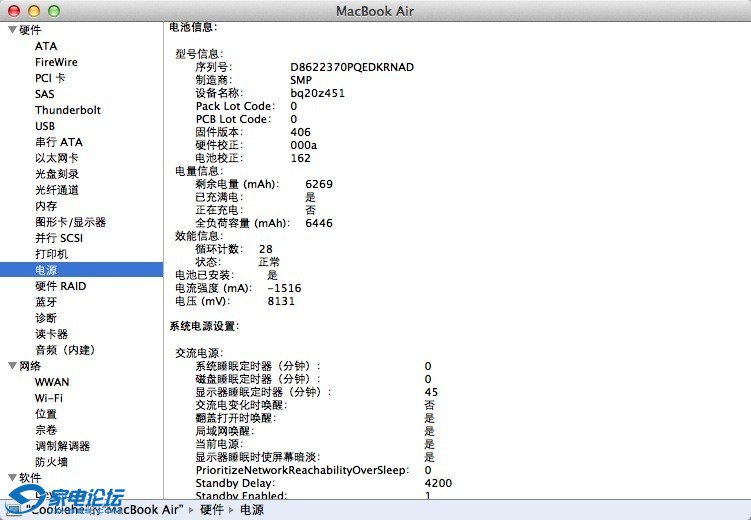Select 并行 SCSI in the sidebar

pyautogui.click(x=59, y=238)
